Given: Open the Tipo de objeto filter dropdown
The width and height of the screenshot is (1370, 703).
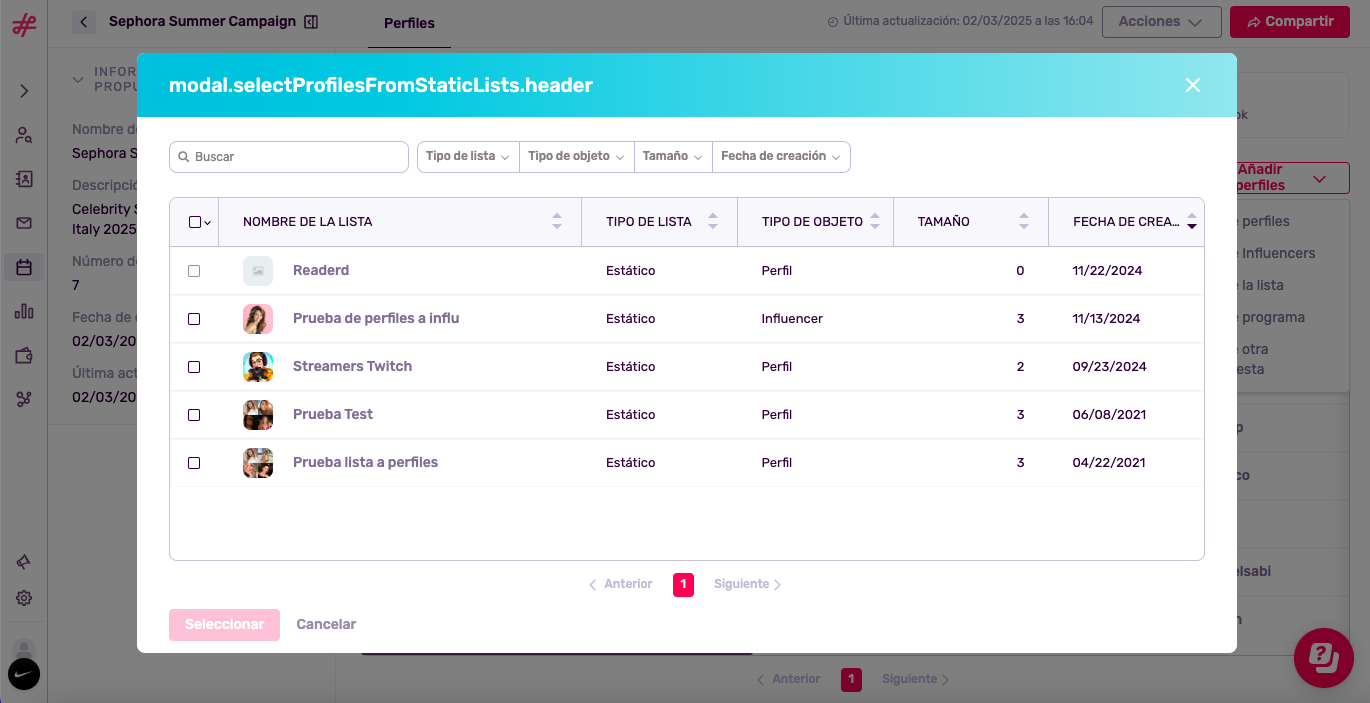Looking at the screenshot, I should click(577, 157).
